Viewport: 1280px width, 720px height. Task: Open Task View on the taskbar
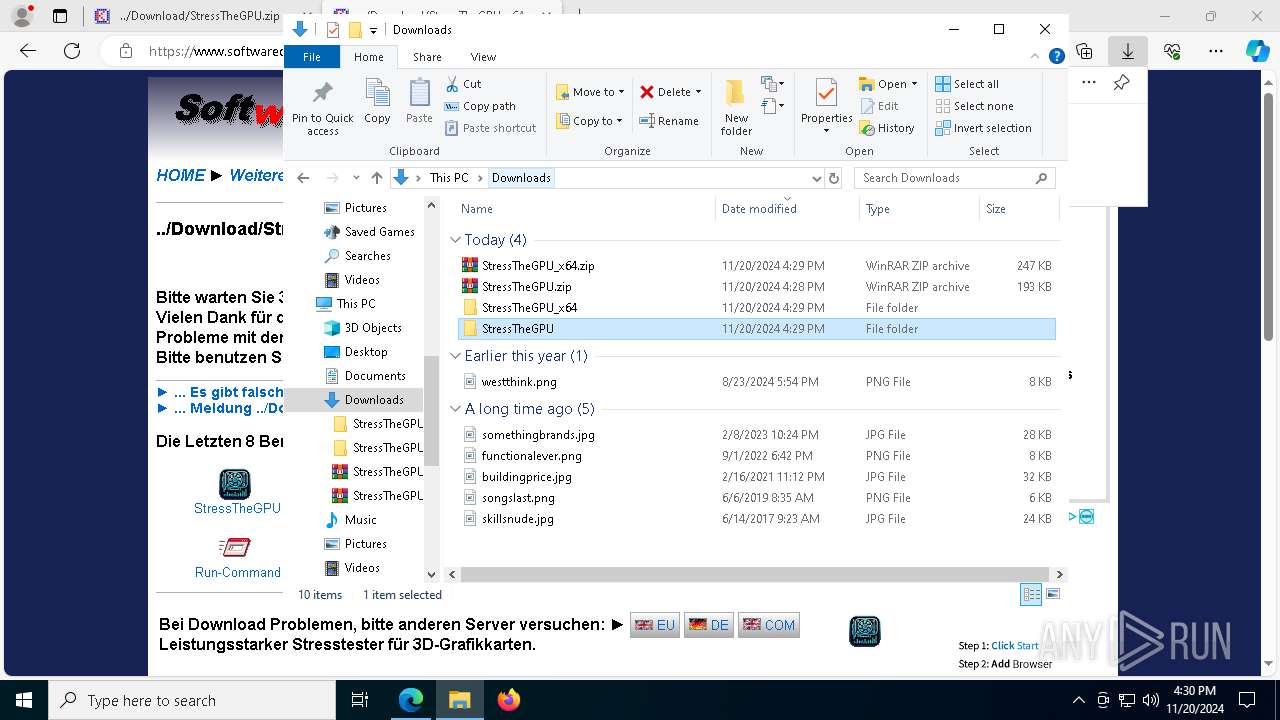click(x=360, y=700)
